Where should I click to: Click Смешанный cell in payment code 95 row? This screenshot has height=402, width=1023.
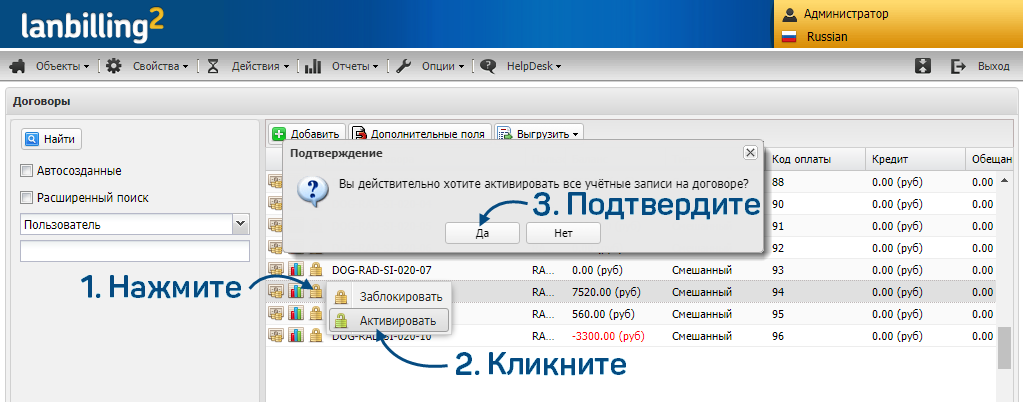(x=702, y=314)
